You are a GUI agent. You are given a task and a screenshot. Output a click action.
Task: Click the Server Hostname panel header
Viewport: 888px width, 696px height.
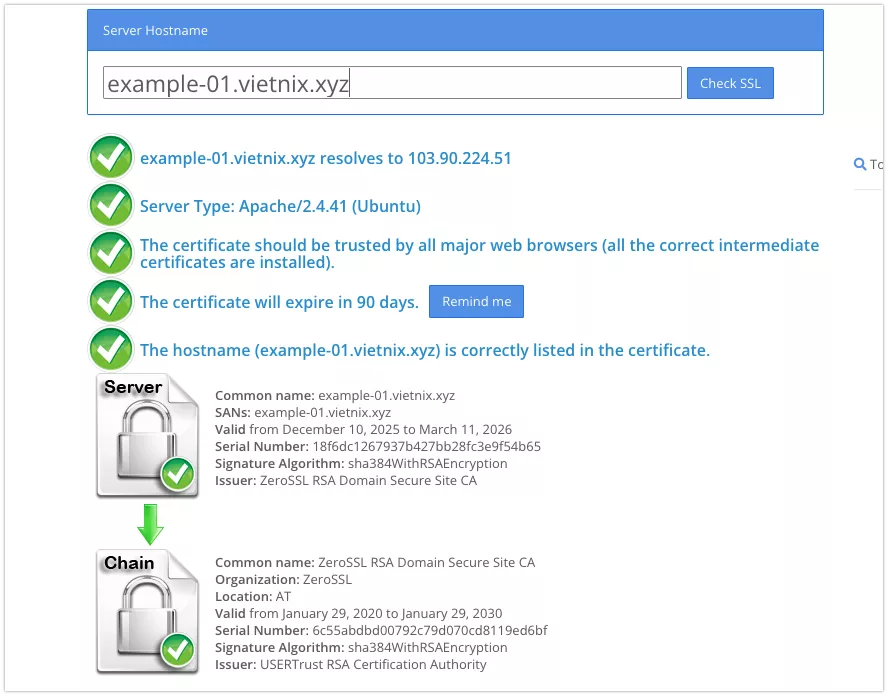455,30
